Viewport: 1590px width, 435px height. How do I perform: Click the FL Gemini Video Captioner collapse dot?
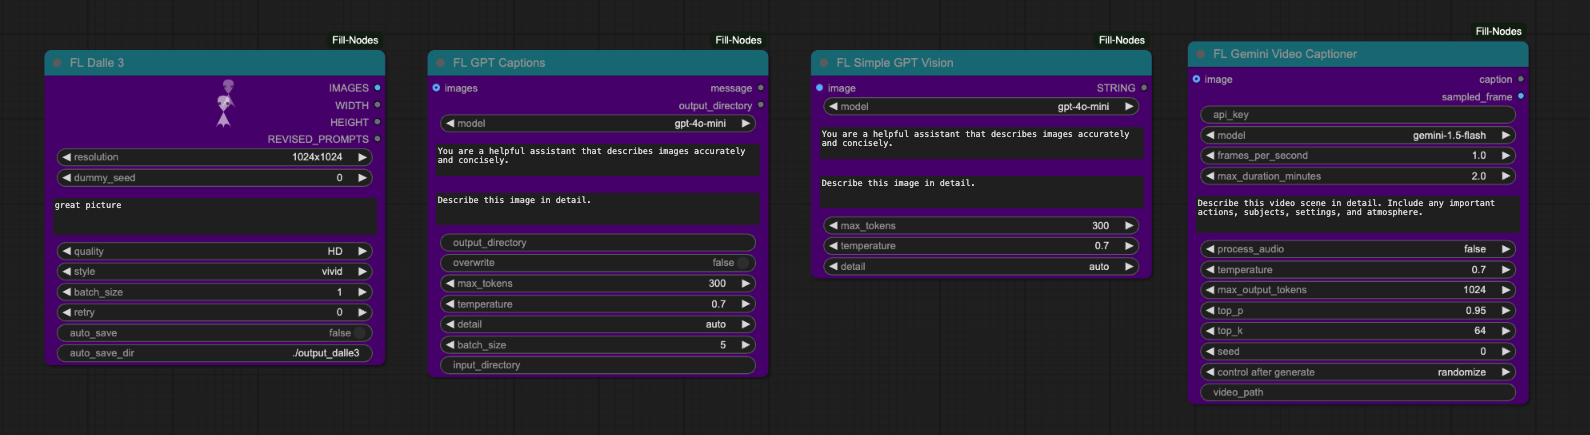1200,54
